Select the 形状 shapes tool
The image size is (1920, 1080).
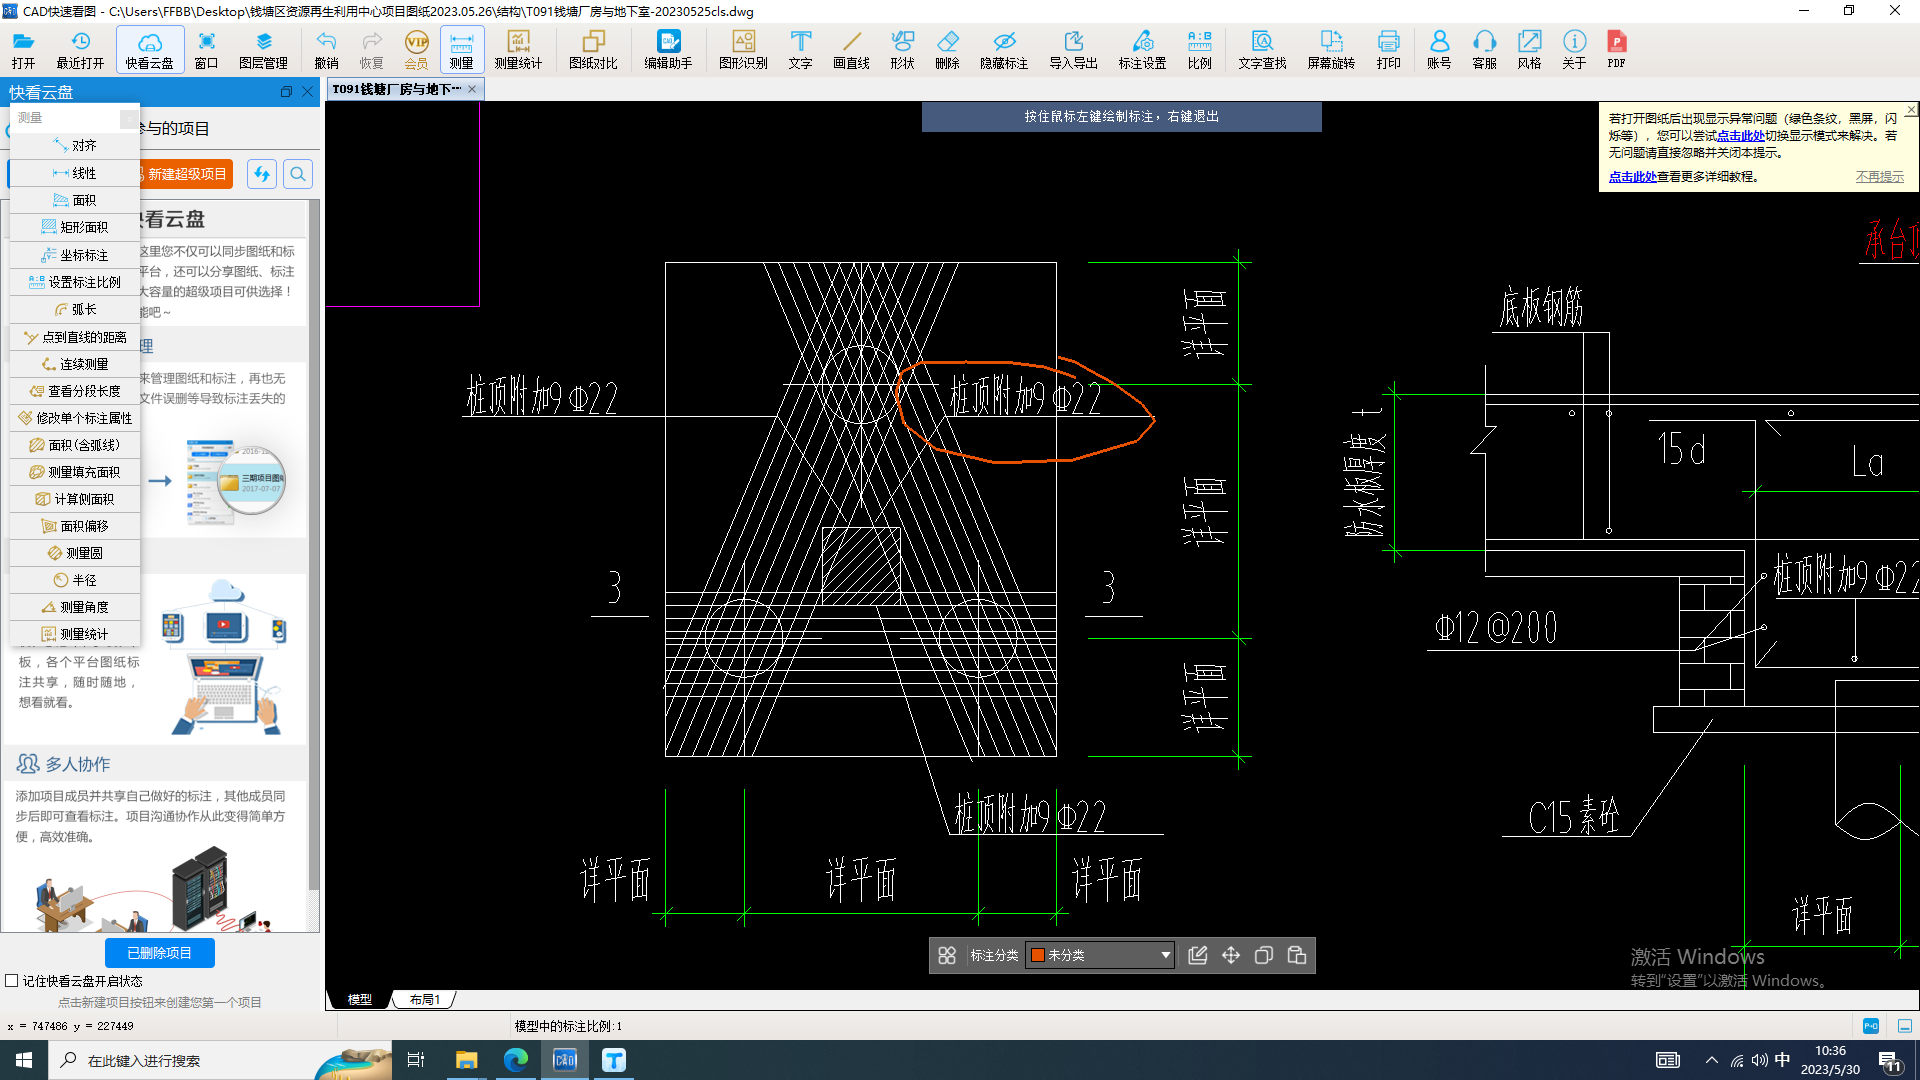point(902,49)
